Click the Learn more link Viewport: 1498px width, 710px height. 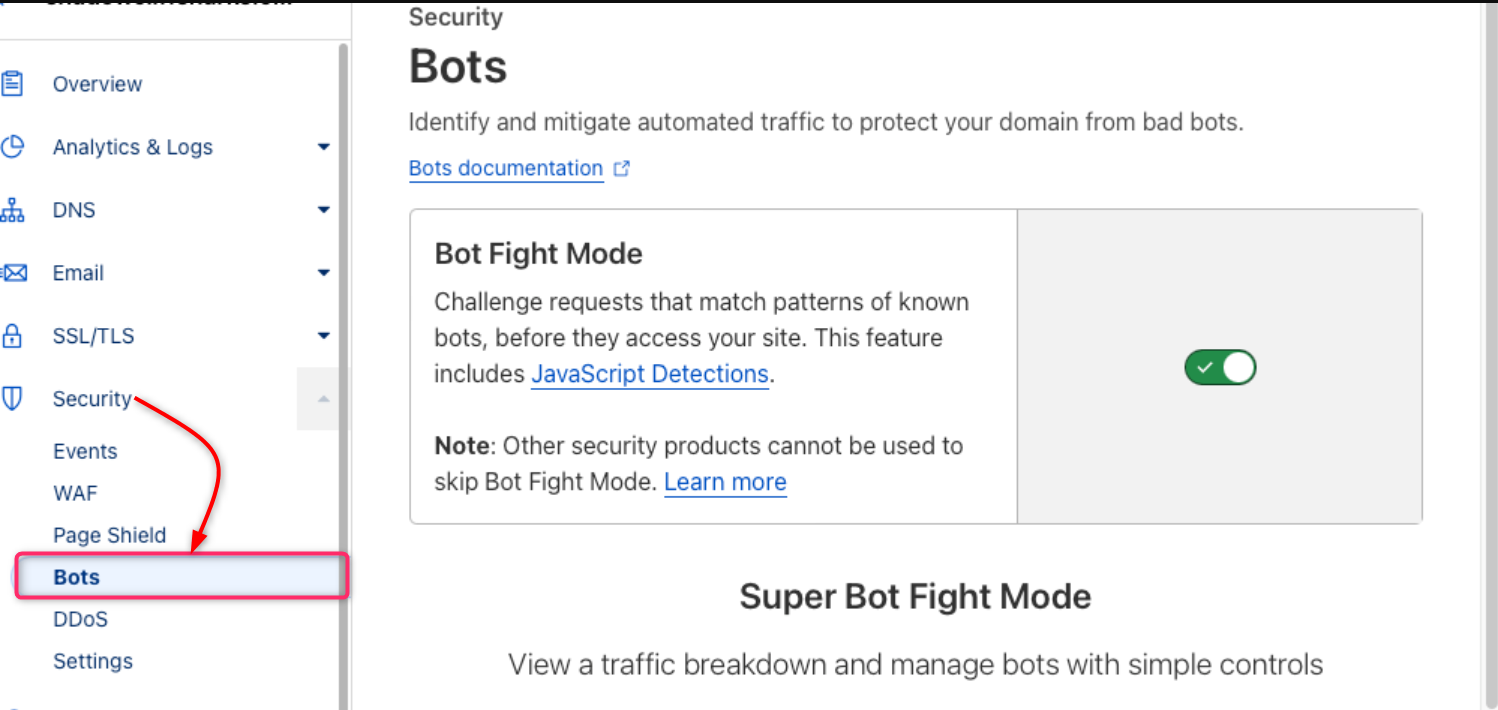[x=725, y=482]
